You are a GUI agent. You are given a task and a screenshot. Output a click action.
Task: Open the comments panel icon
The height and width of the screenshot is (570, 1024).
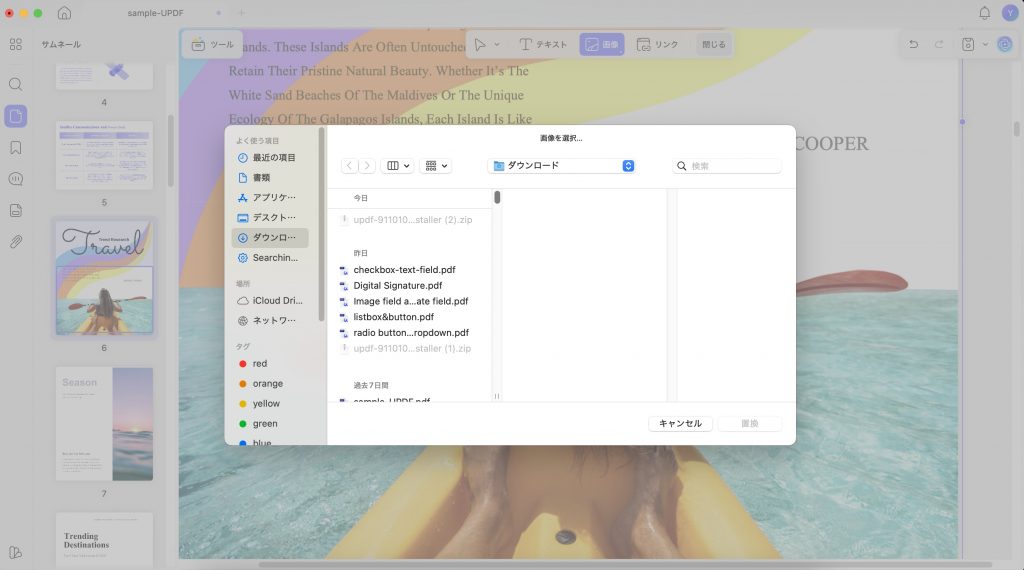[16, 179]
